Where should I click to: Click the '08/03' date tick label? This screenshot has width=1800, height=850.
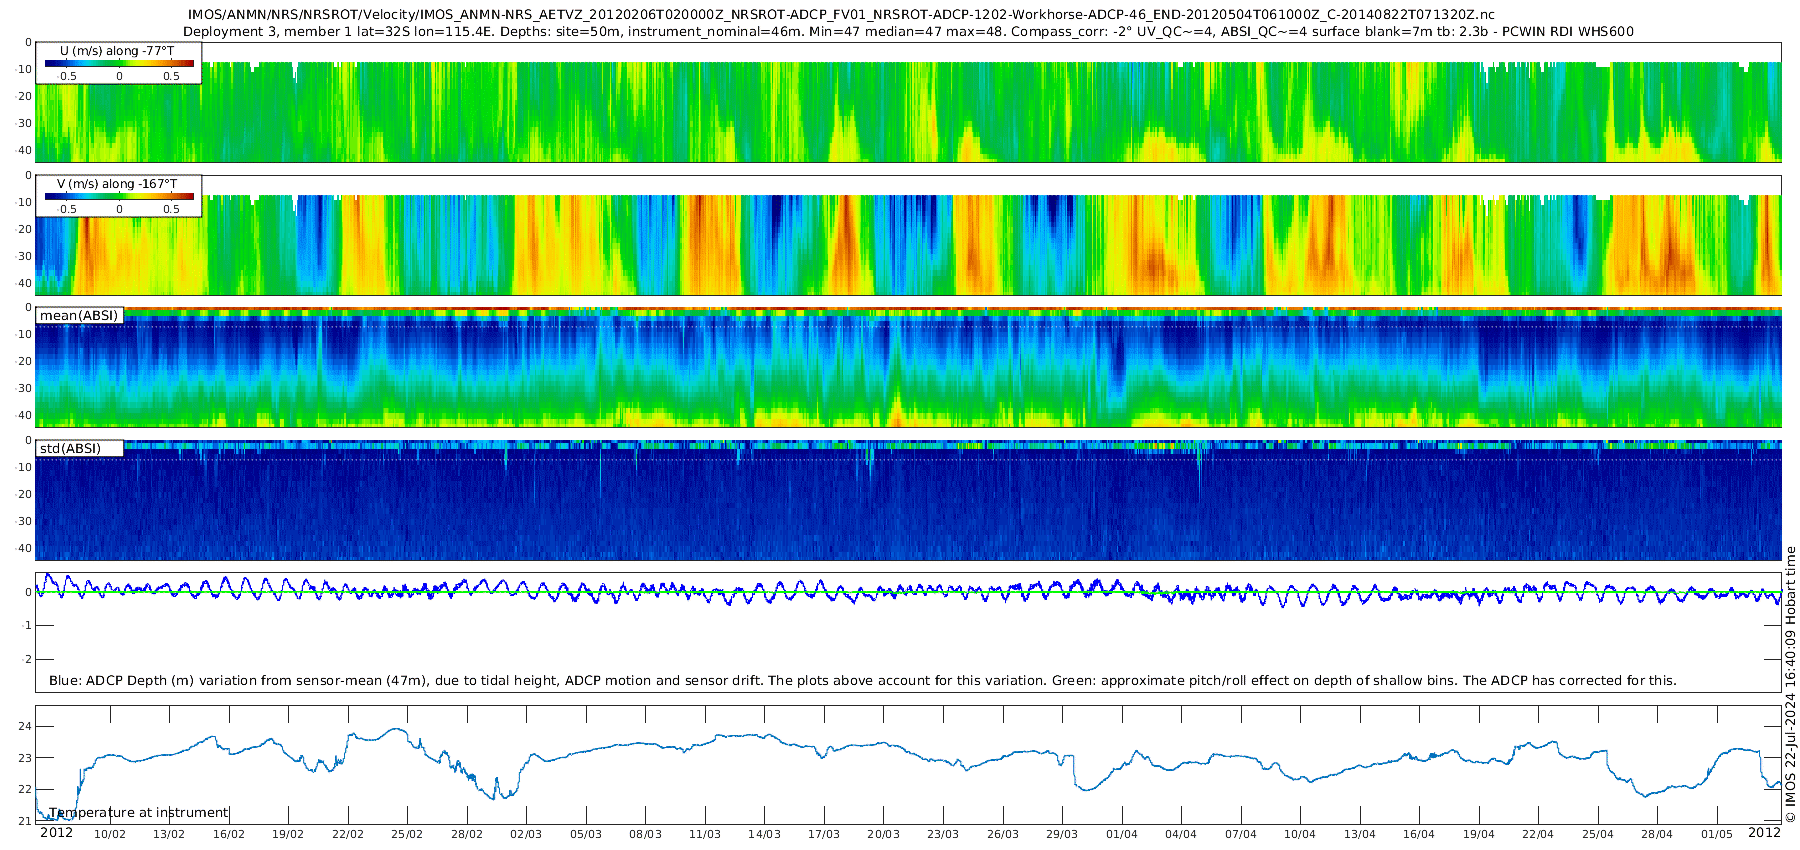click(x=646, y=834)
